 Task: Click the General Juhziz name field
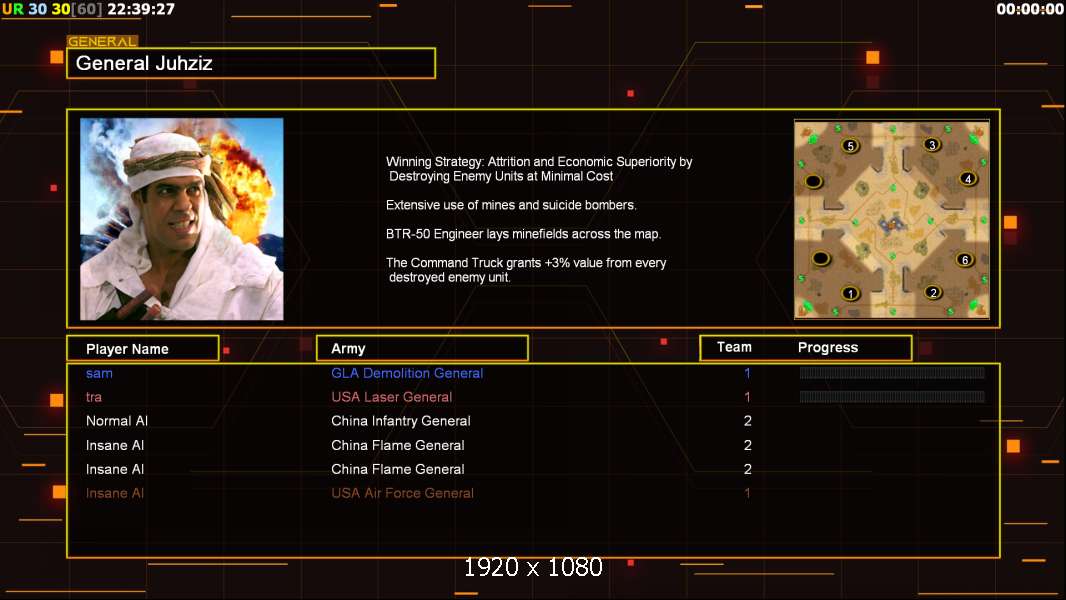(x=251, y=63)
